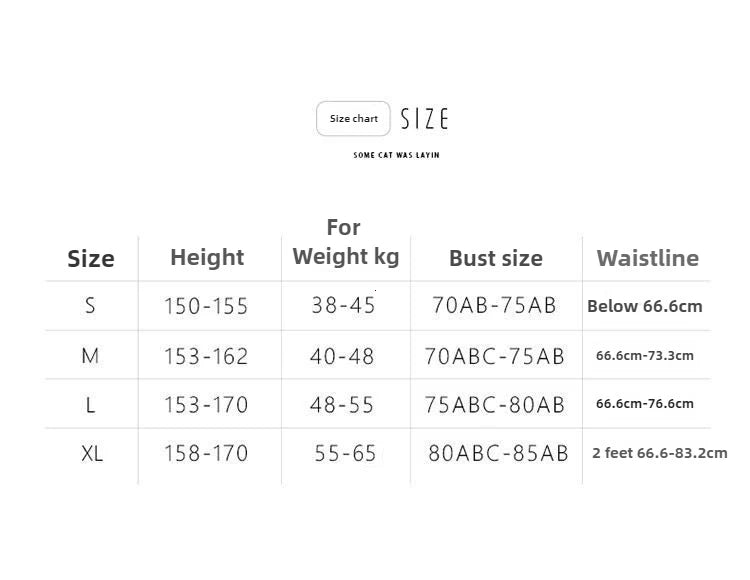Click the large SIZE heading text

(x=424, y=120)
